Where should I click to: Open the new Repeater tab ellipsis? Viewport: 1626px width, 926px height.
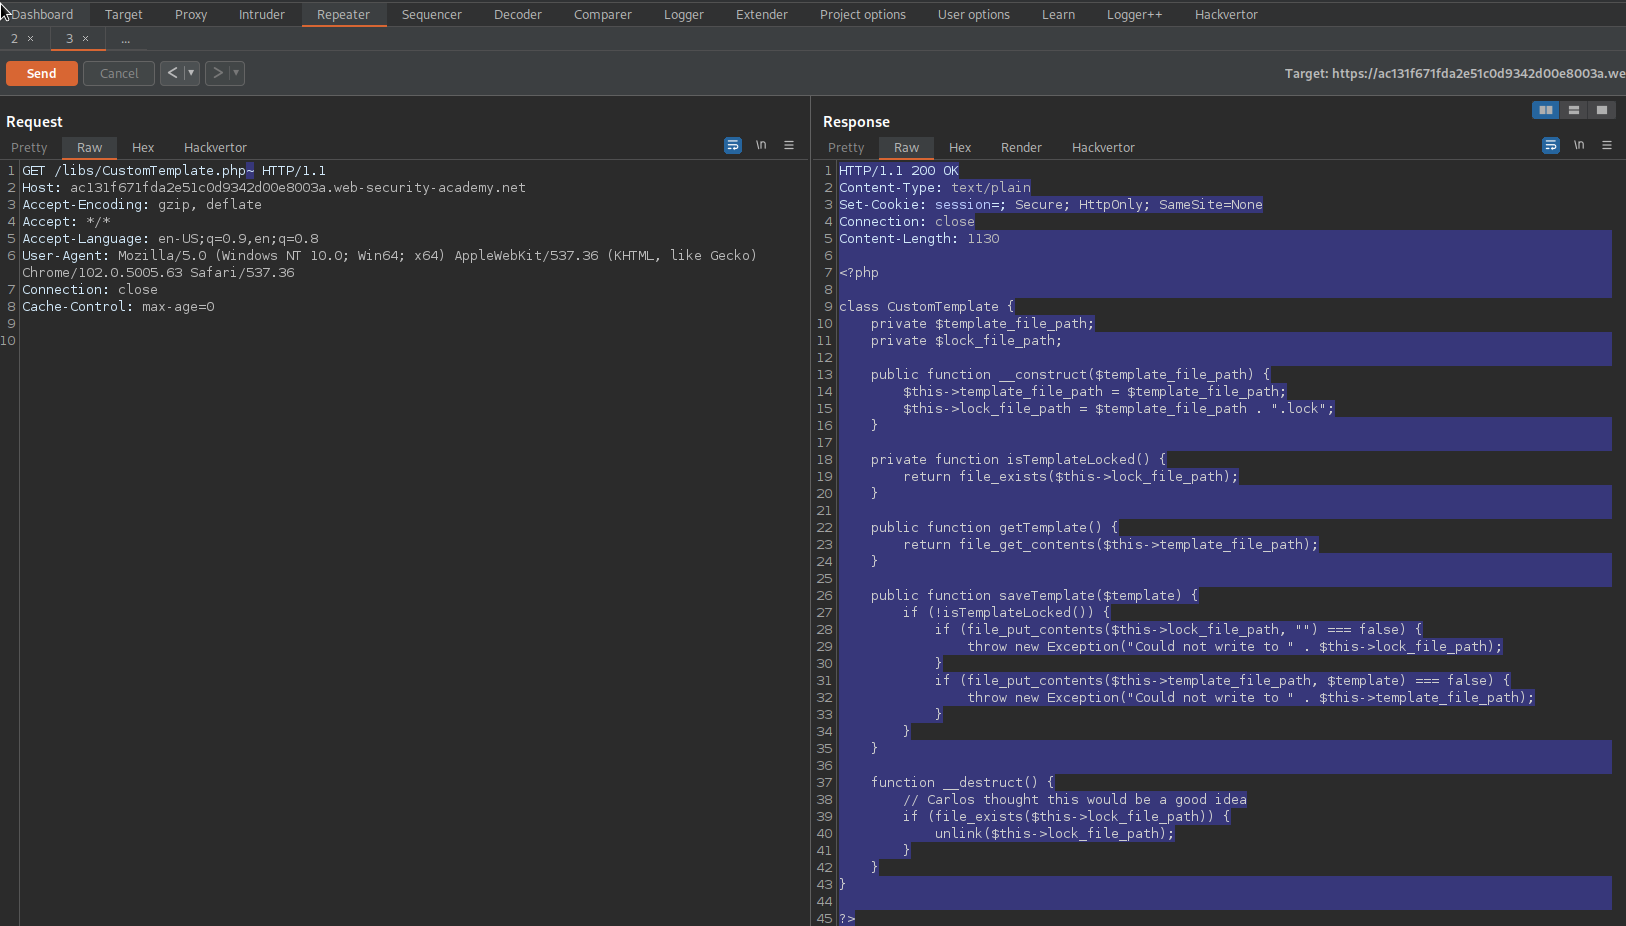click(125, 39)
